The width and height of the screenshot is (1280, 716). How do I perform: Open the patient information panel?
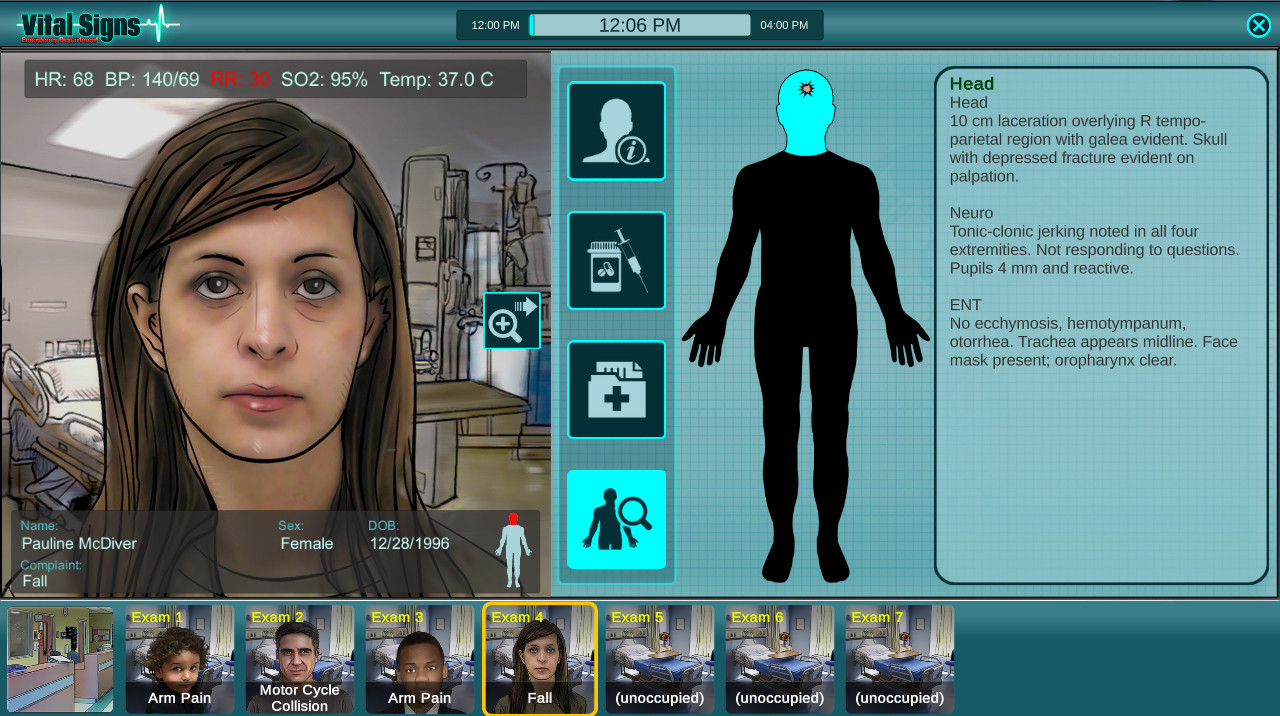pos(616,131)
